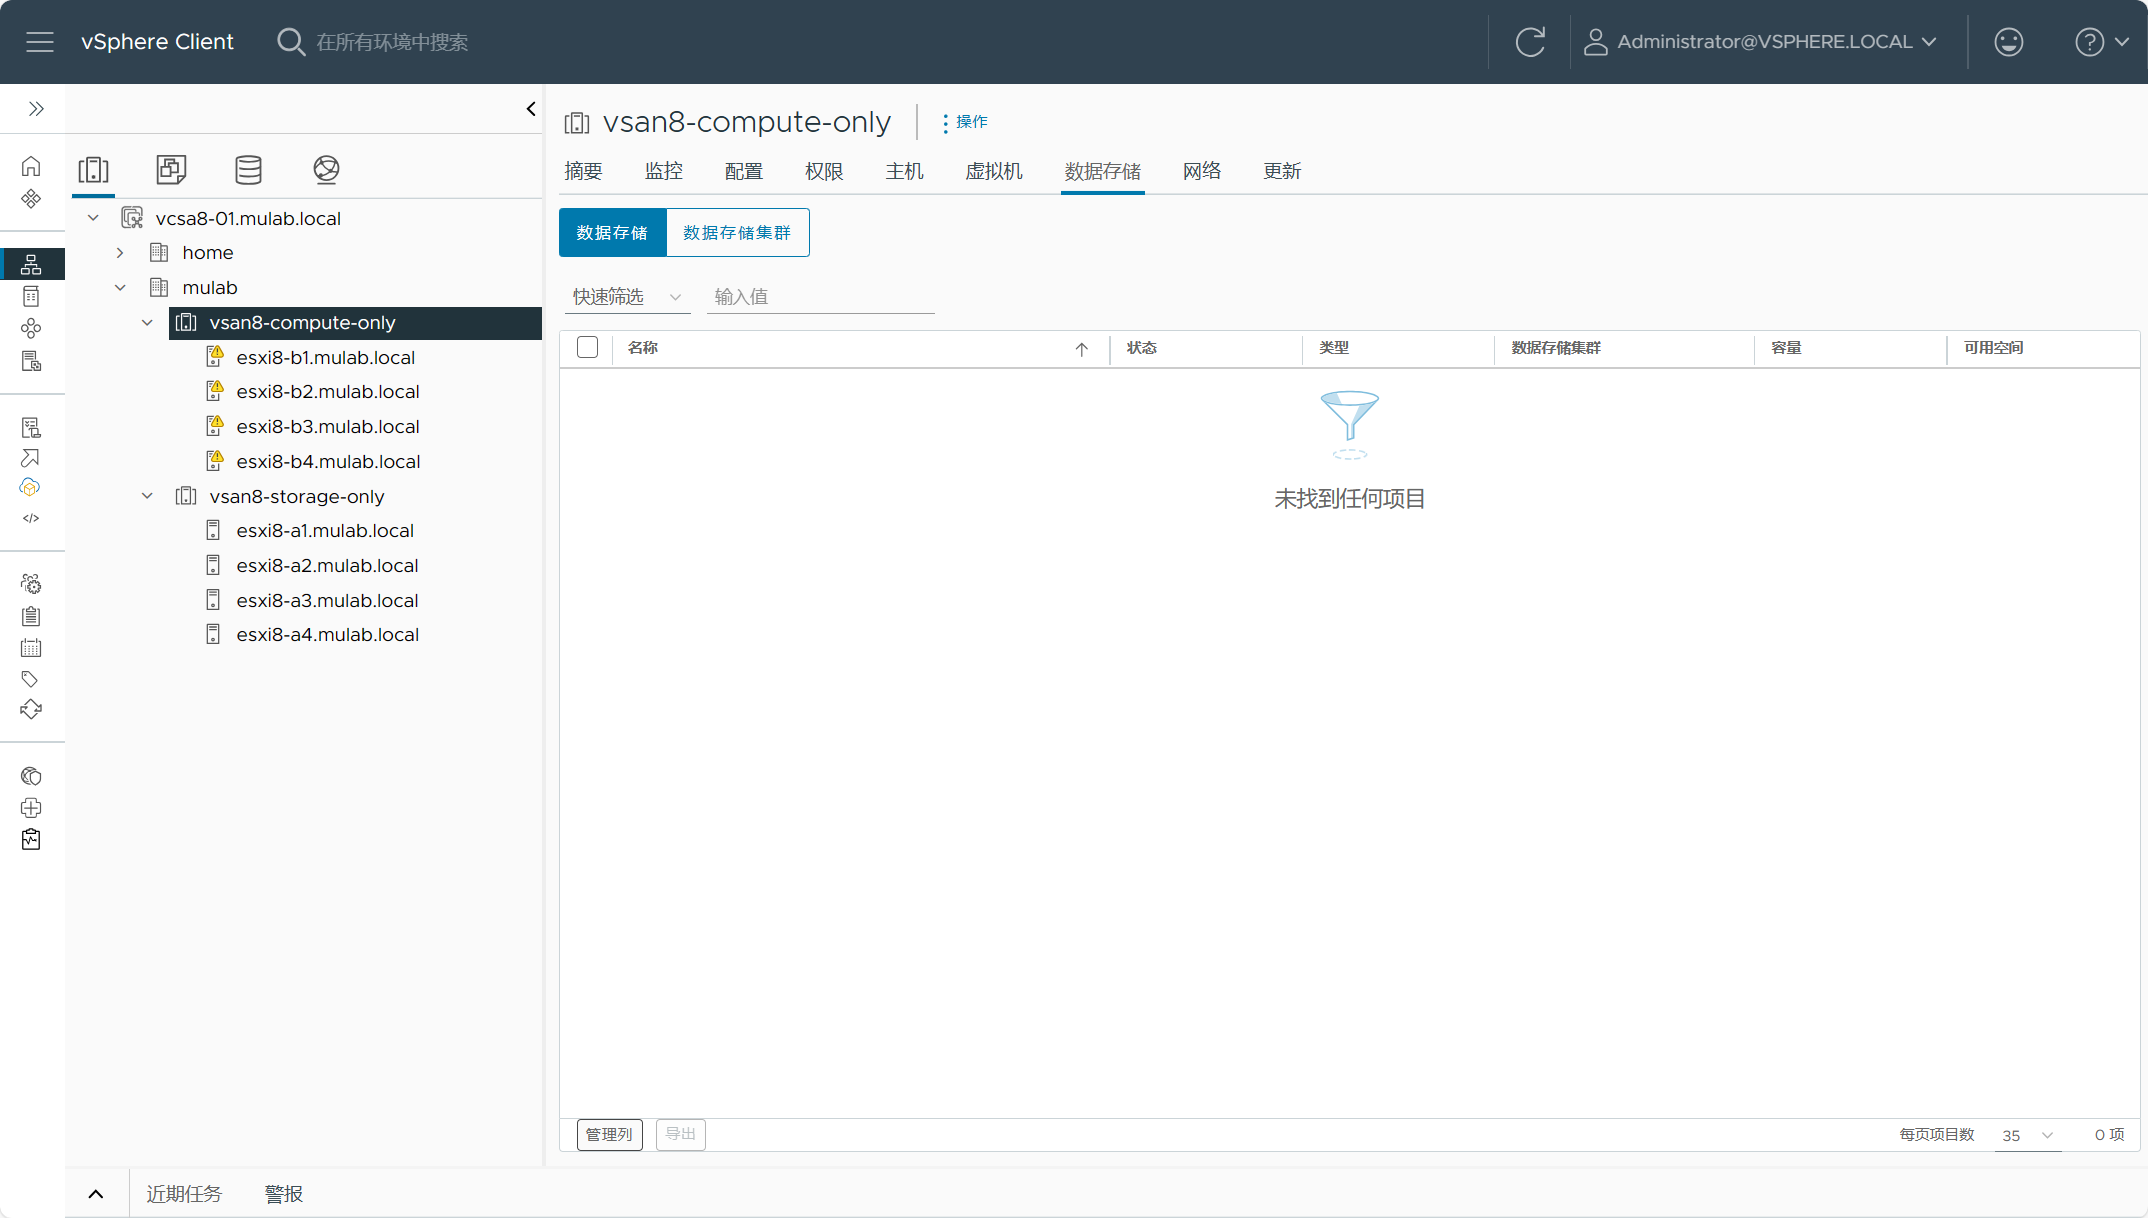This screenshot has width=2148, height=1218.
Task: Click the 输入值 filter input field
Action: [820, 297]
